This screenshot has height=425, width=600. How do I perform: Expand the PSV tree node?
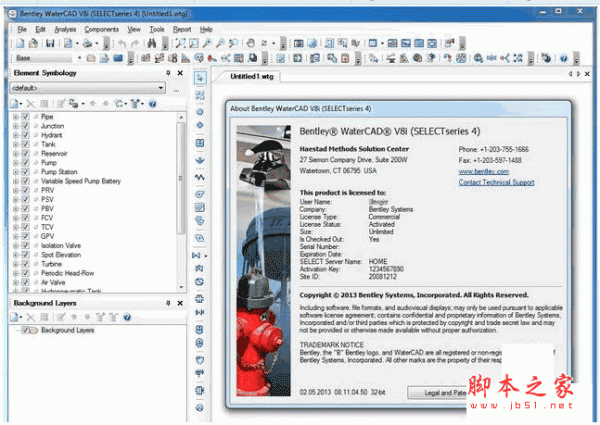(16, 199)
